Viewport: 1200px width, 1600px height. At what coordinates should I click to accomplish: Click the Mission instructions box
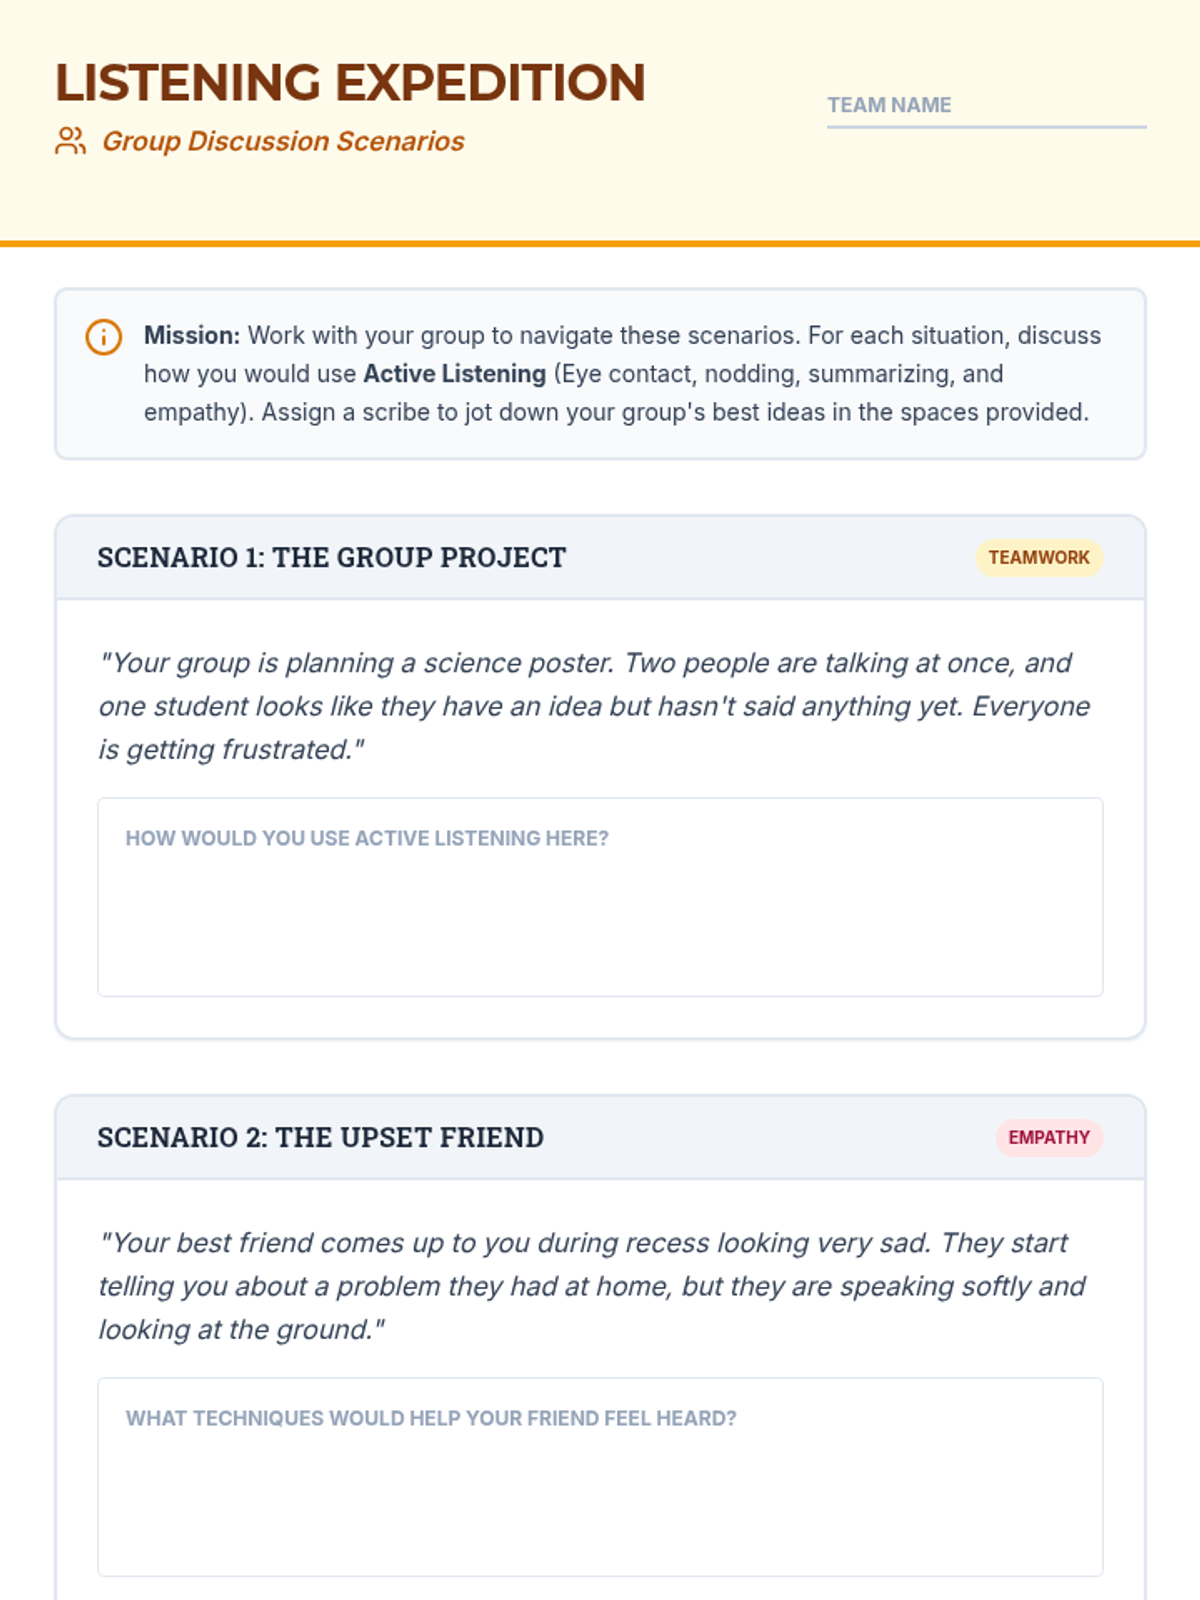click(x=600, y=374)
